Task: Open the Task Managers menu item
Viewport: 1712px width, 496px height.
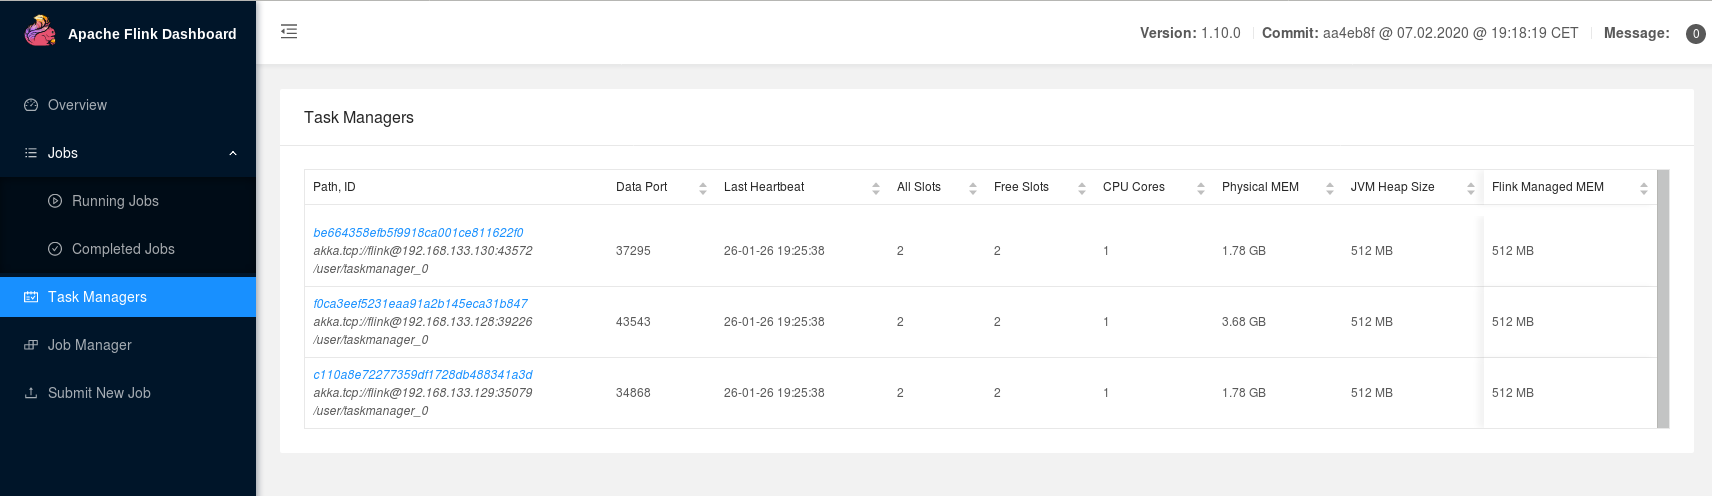Action: coord(97,297)
